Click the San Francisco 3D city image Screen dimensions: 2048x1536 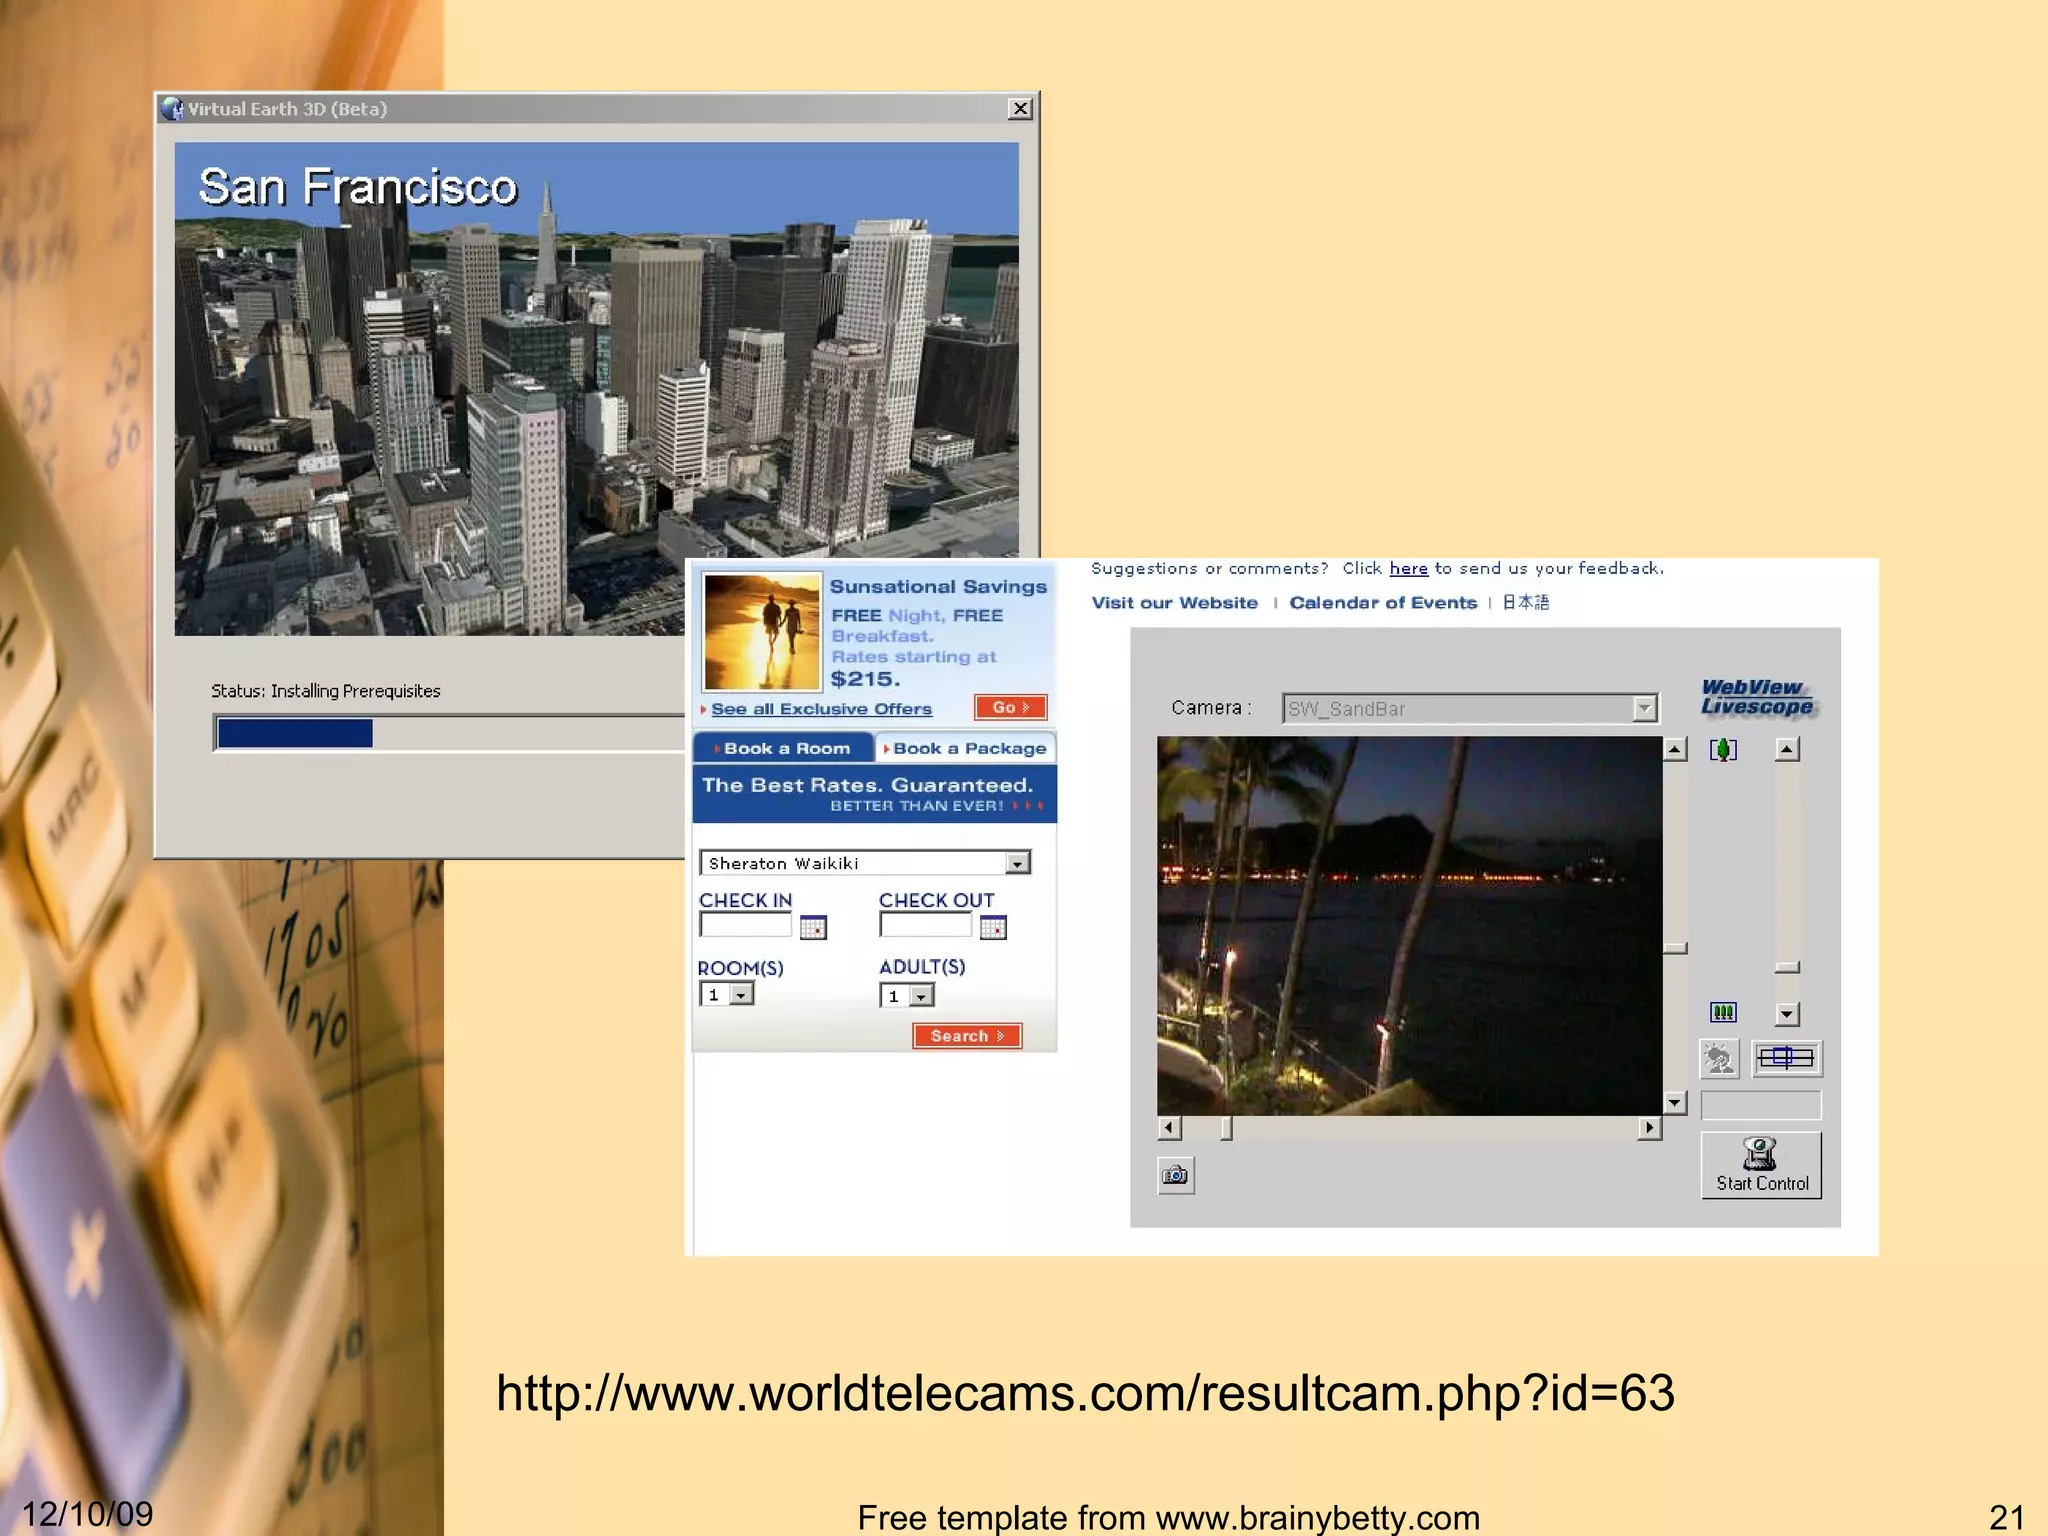pyautogui.click(x=597, y=388)
